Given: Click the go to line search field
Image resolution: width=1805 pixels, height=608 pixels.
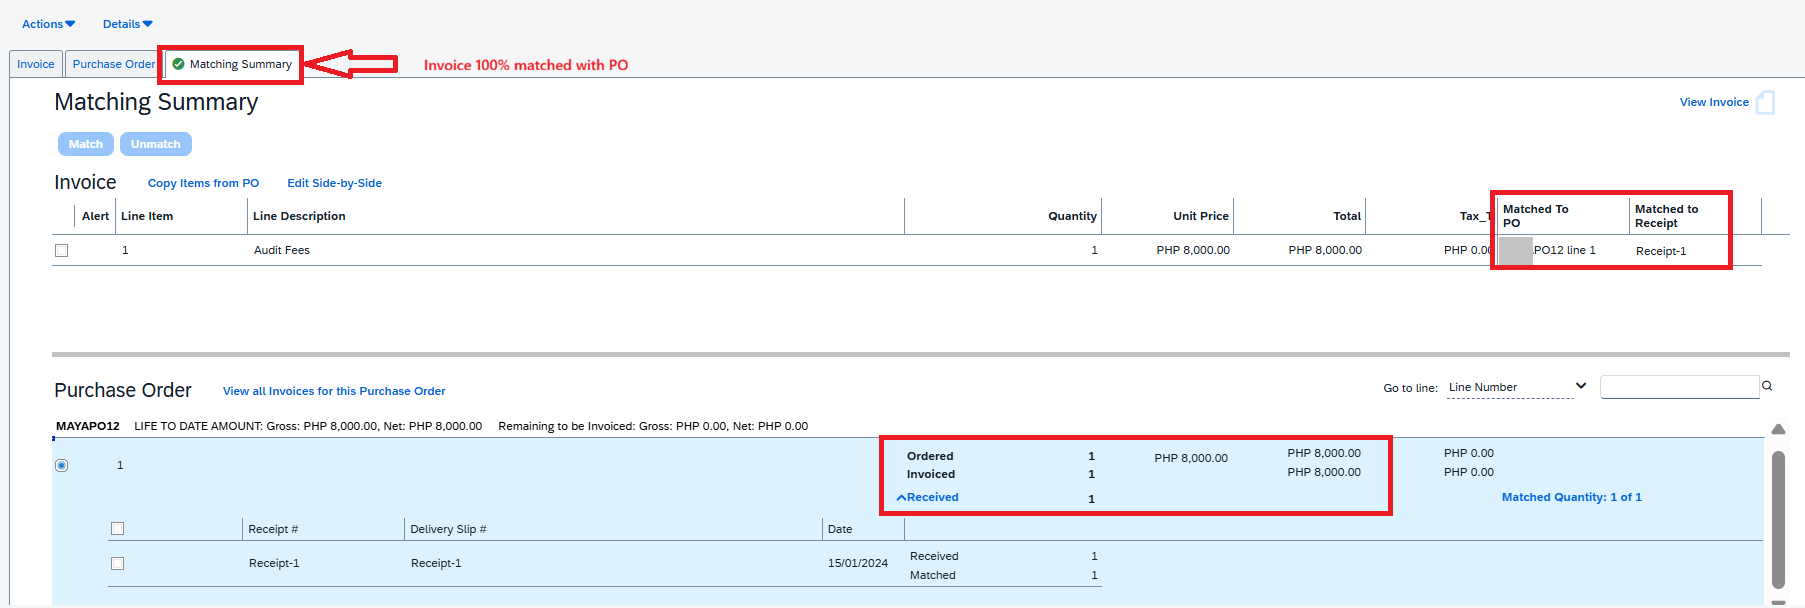Looking at the screenshot, I should click(x=1679, y=387).
